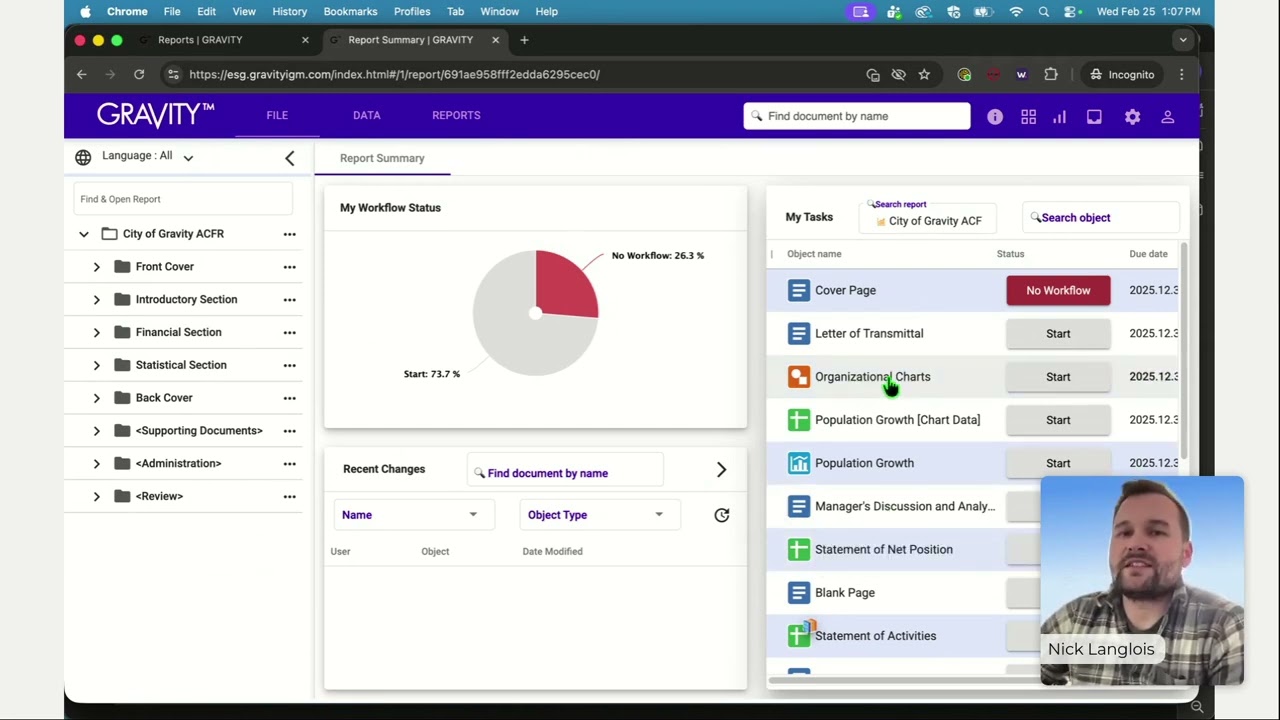The height and width of the screenshot is (720, 1280).
Task: Click the My Tasks vertical scrollbar
Action: (x=1185, y=350)
